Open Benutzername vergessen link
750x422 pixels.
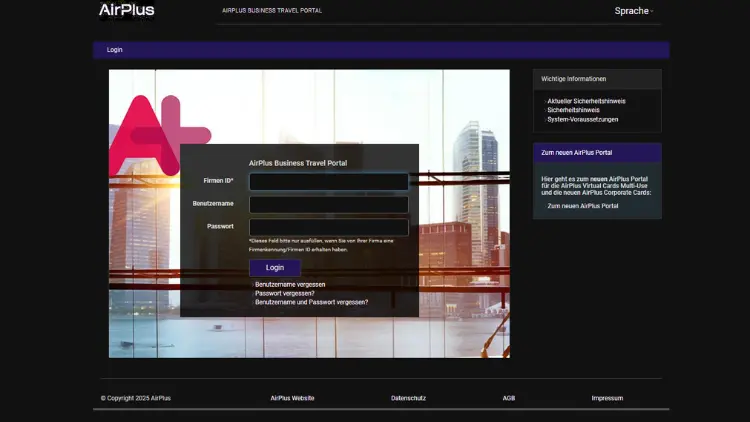(290, 284)
